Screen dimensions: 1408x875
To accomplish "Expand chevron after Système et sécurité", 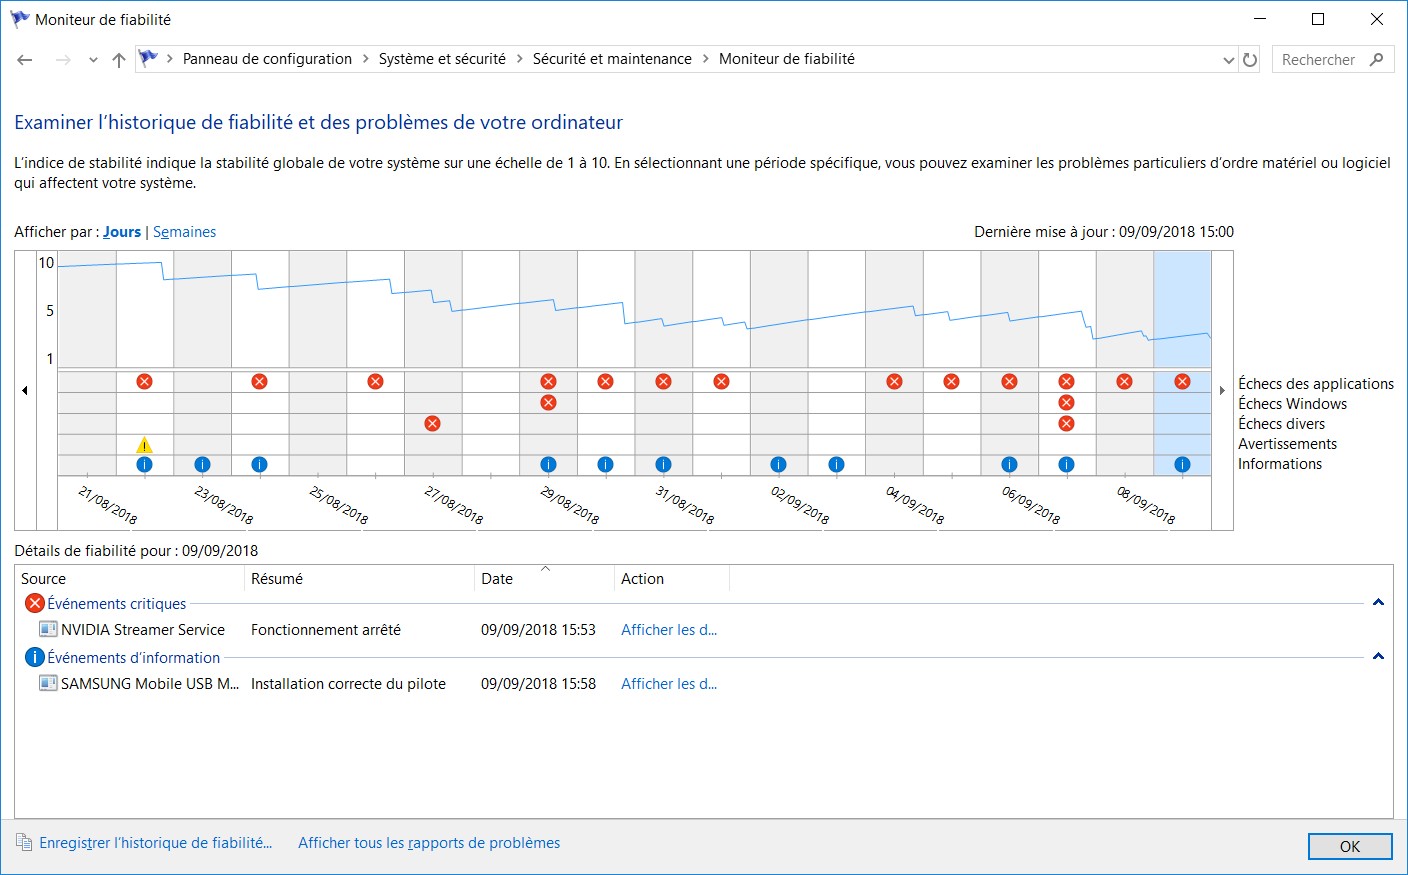I will [520, 59].
